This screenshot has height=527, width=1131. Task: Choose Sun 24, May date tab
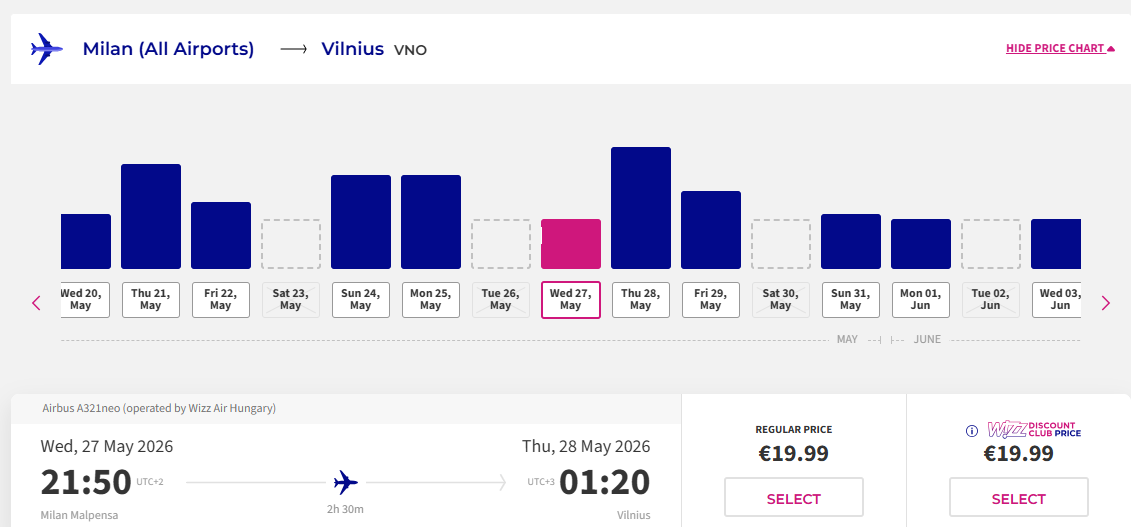pyautogui.click(x=361, y=300)
